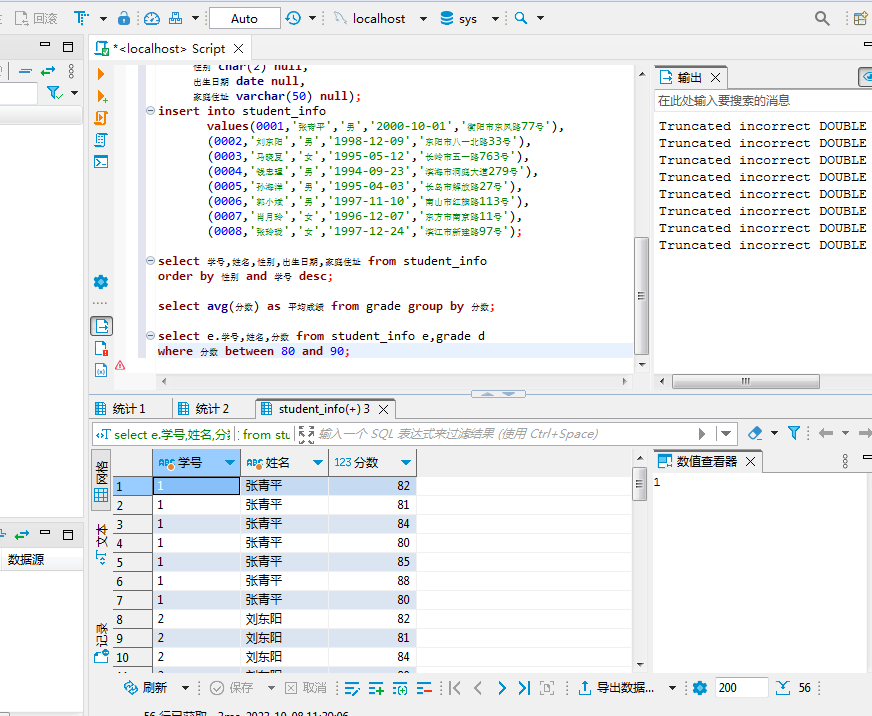
Task: Go to next page of results
Action: [x=502, y=688]
